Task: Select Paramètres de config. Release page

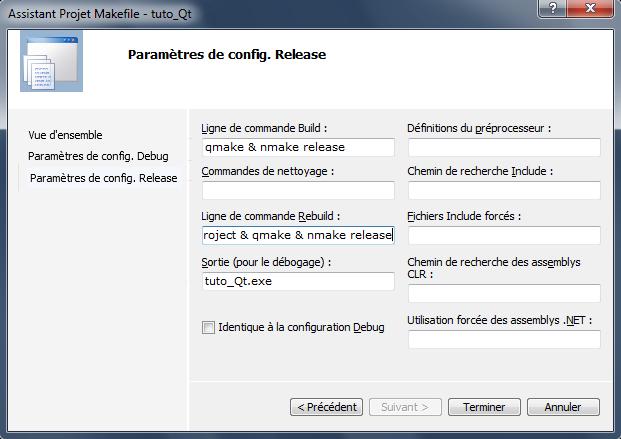Action: [103, 178]
